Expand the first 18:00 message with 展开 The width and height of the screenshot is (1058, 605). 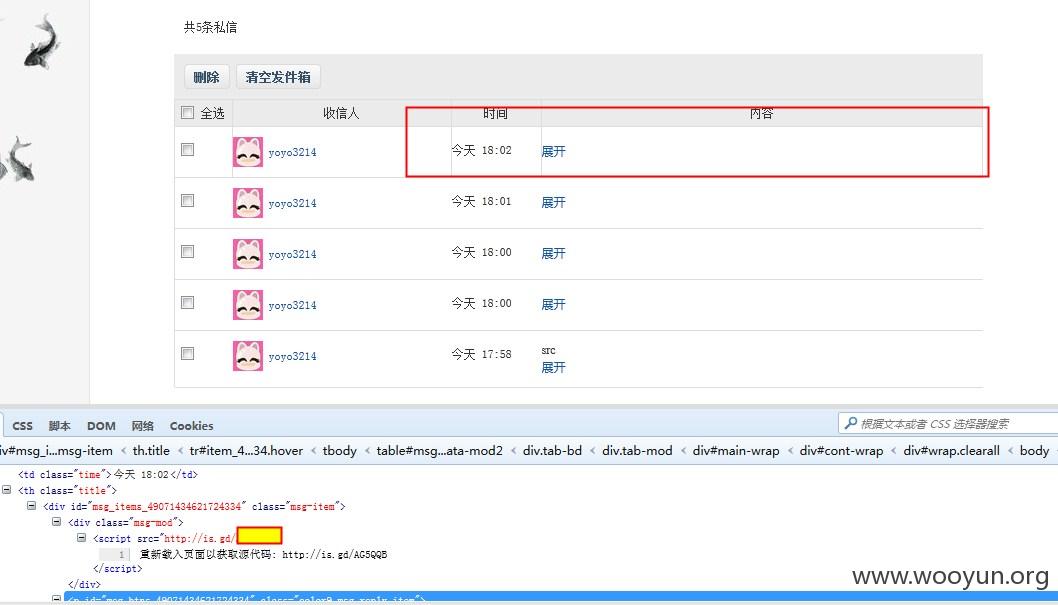(x=553, y=254)
